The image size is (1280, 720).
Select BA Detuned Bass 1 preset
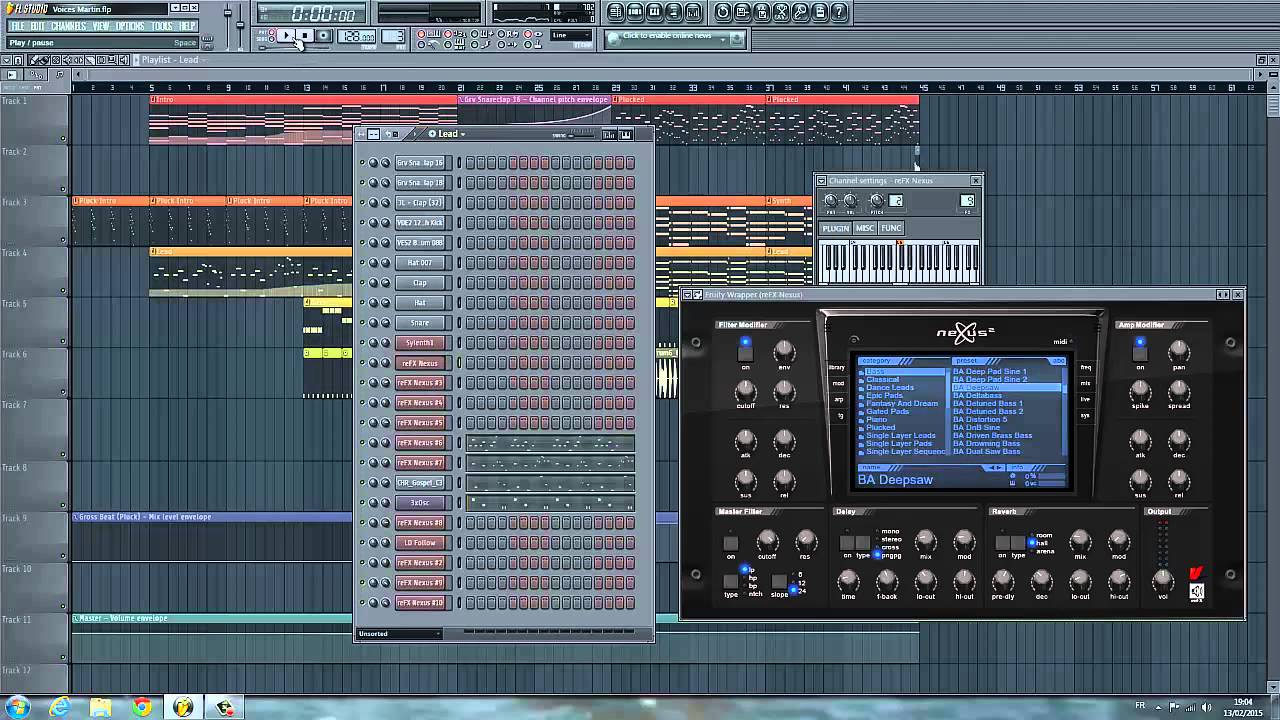(x=988, y=403)
